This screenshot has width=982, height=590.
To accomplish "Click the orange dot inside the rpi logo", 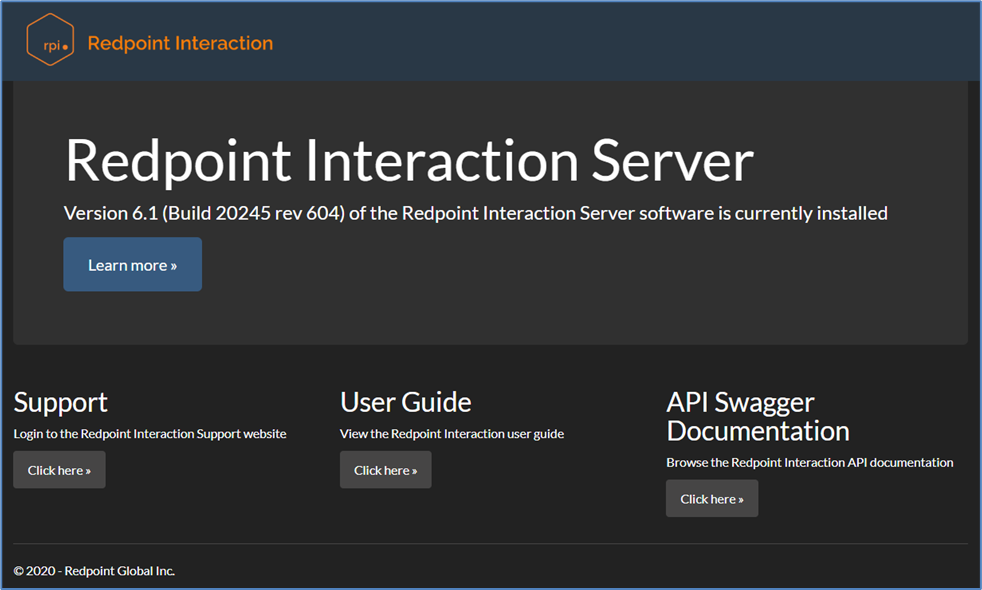I will pyautogui.click(x=65, y=46).
